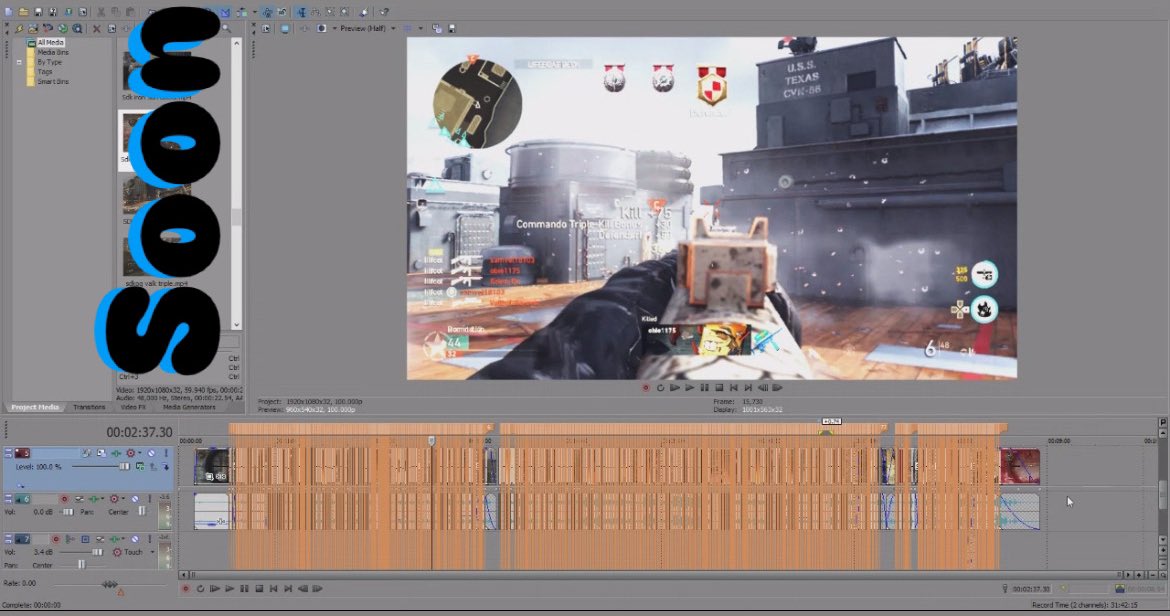This screenshot has width=1170, height=616.
Task: Cut the selection with the scissors icon
Action: (x=101, y=12)
